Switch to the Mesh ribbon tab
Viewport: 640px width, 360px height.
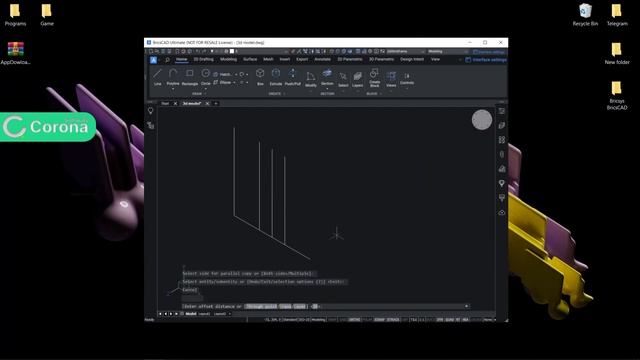pos(268,60)
